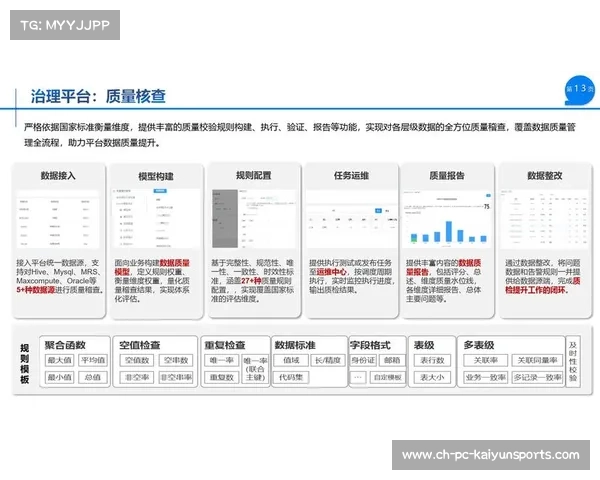Select the 表行数 rule box
This screenshot has height=480, width=600.
pos(432,360)
